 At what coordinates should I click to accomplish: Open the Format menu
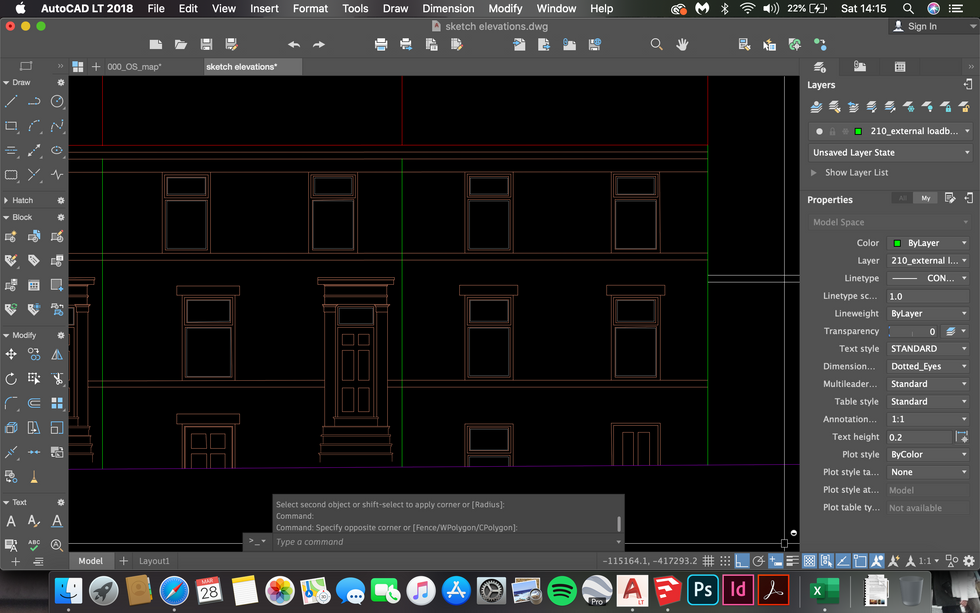coord(311,9)
